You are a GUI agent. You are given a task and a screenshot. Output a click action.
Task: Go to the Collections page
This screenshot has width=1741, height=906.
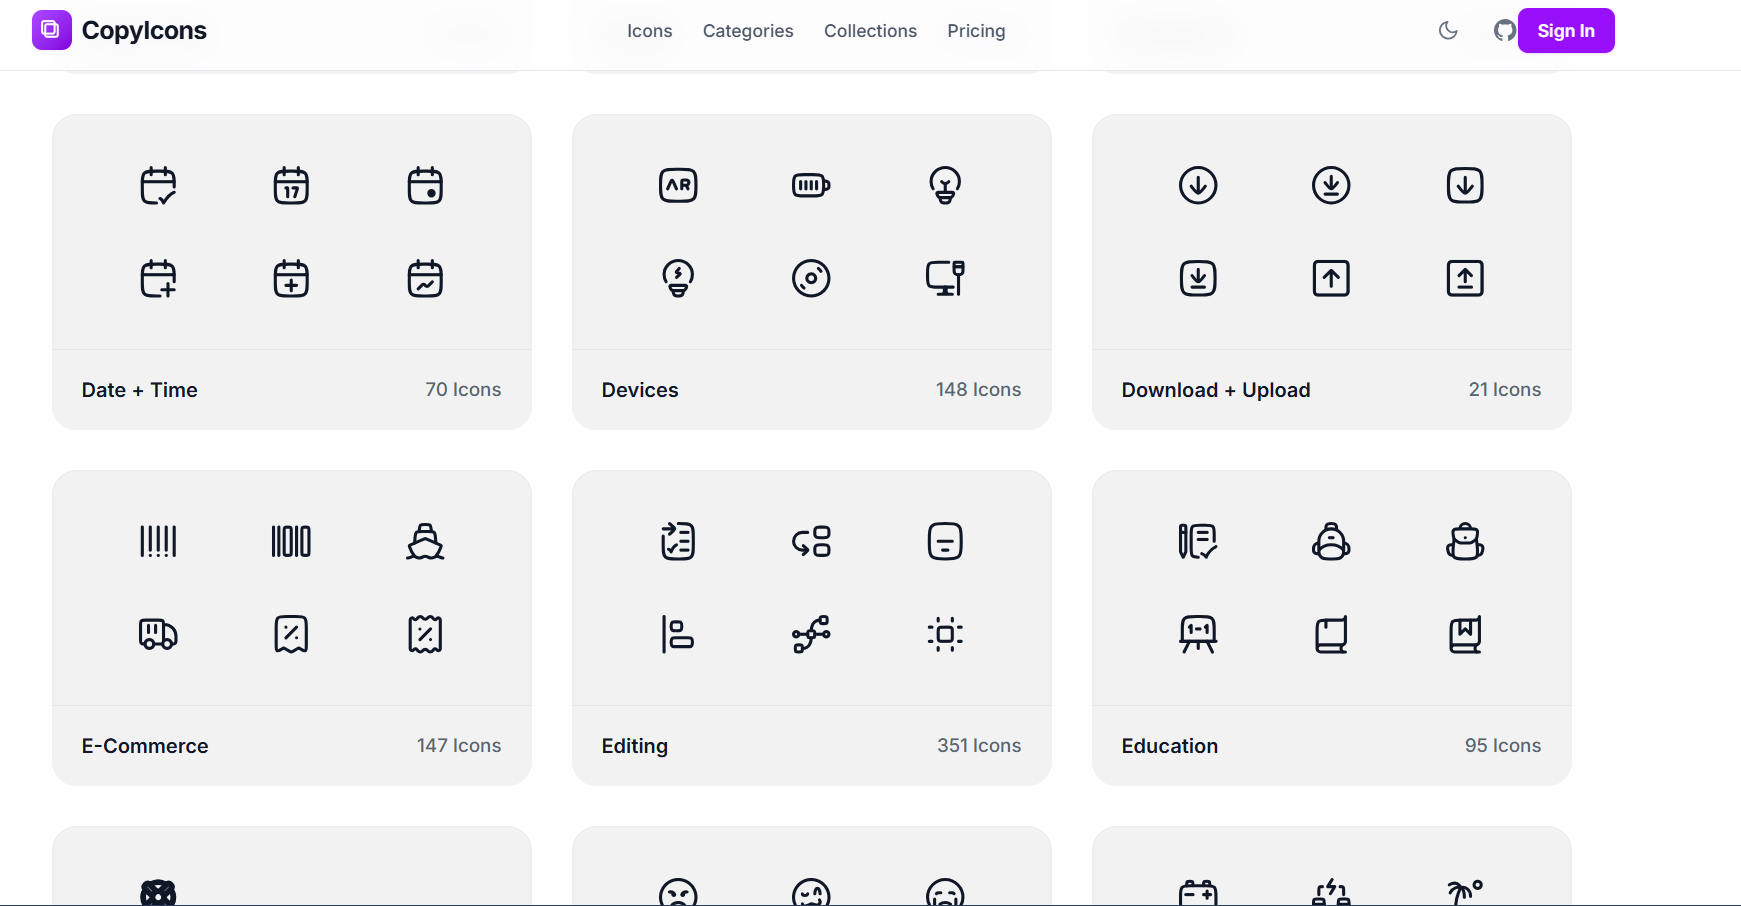(870, 31)
